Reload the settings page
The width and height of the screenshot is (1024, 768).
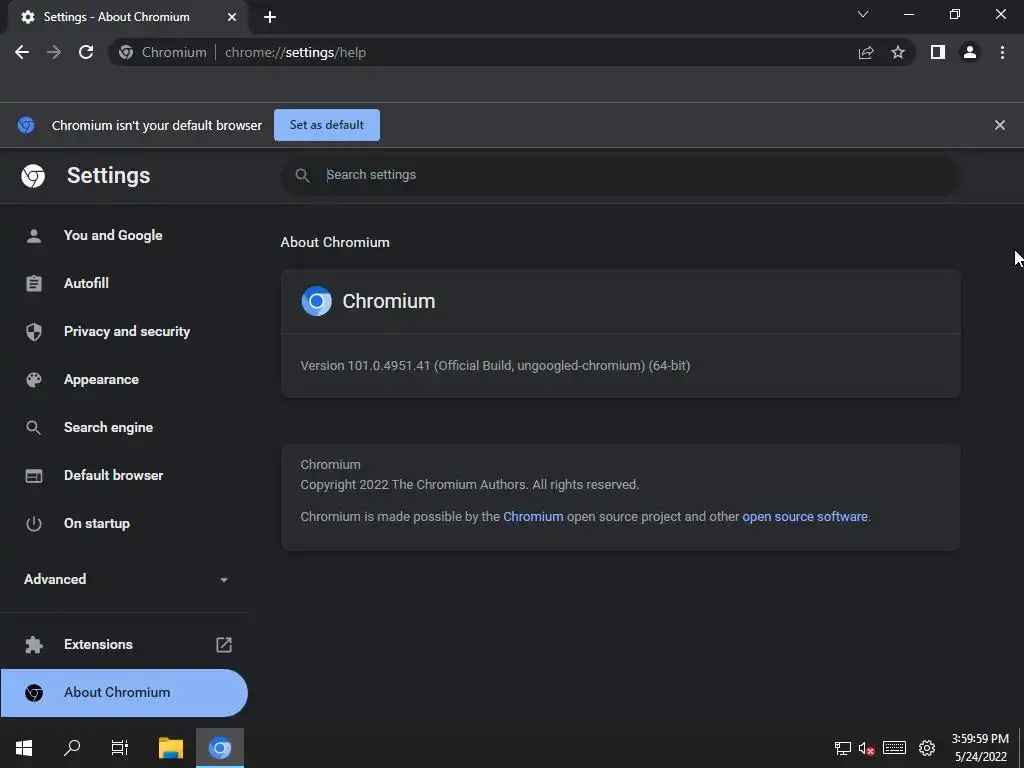86,52
